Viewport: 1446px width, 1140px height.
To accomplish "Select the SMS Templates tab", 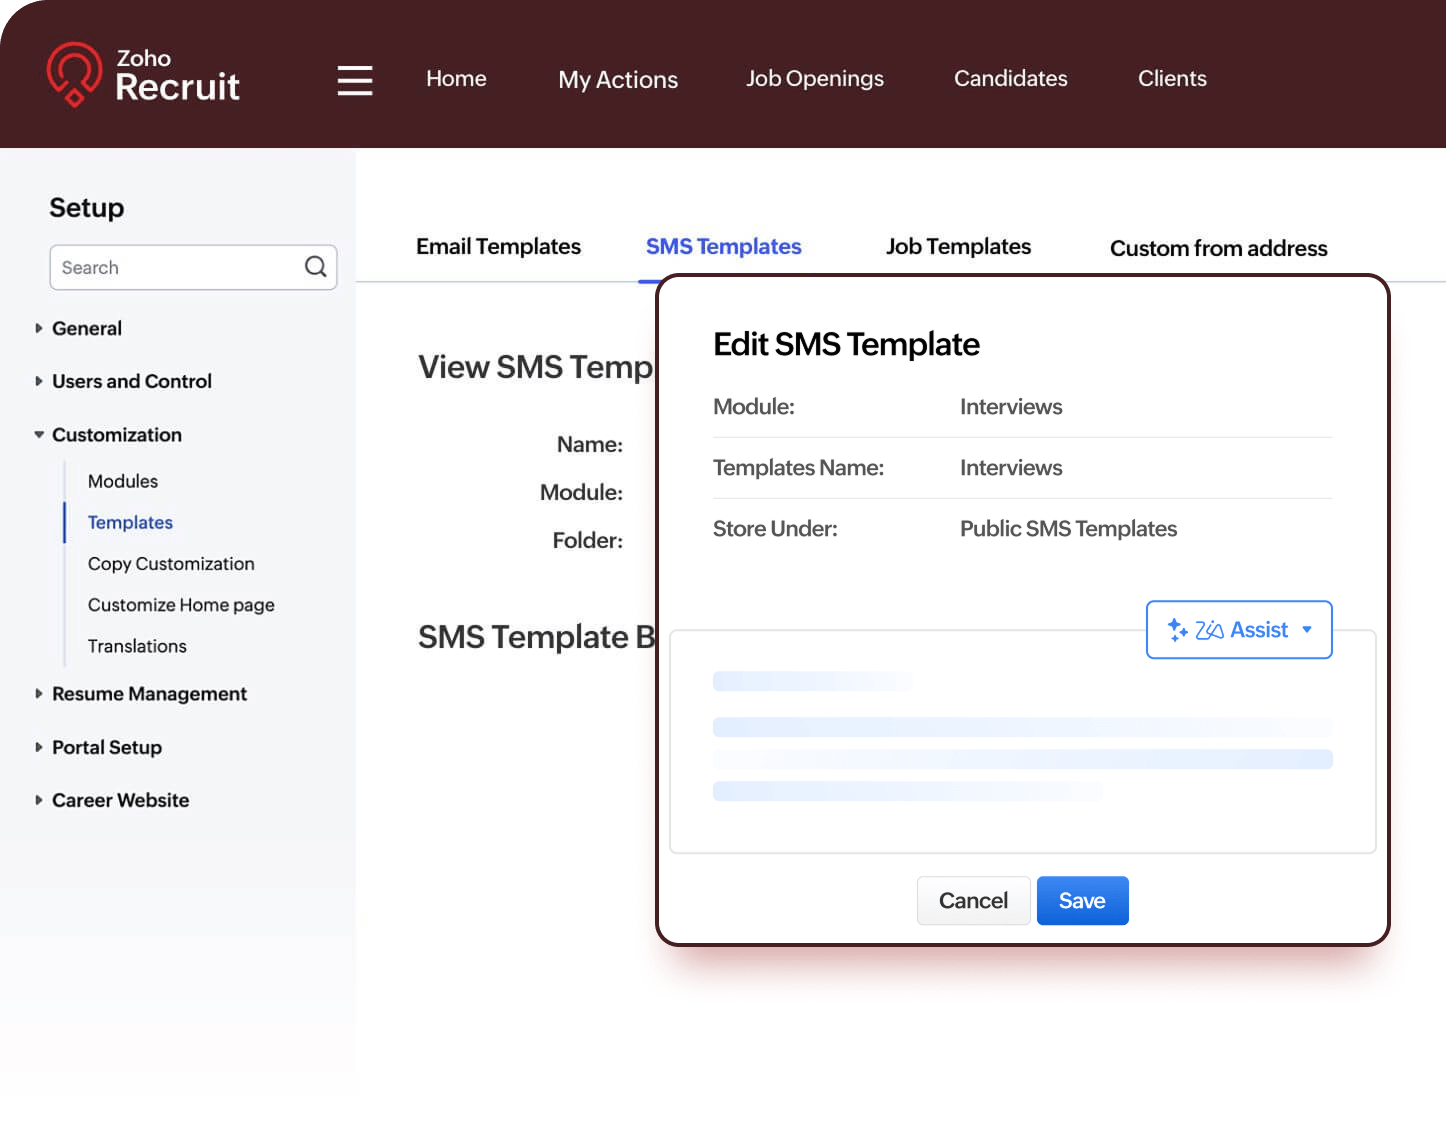I will (724, 246).
